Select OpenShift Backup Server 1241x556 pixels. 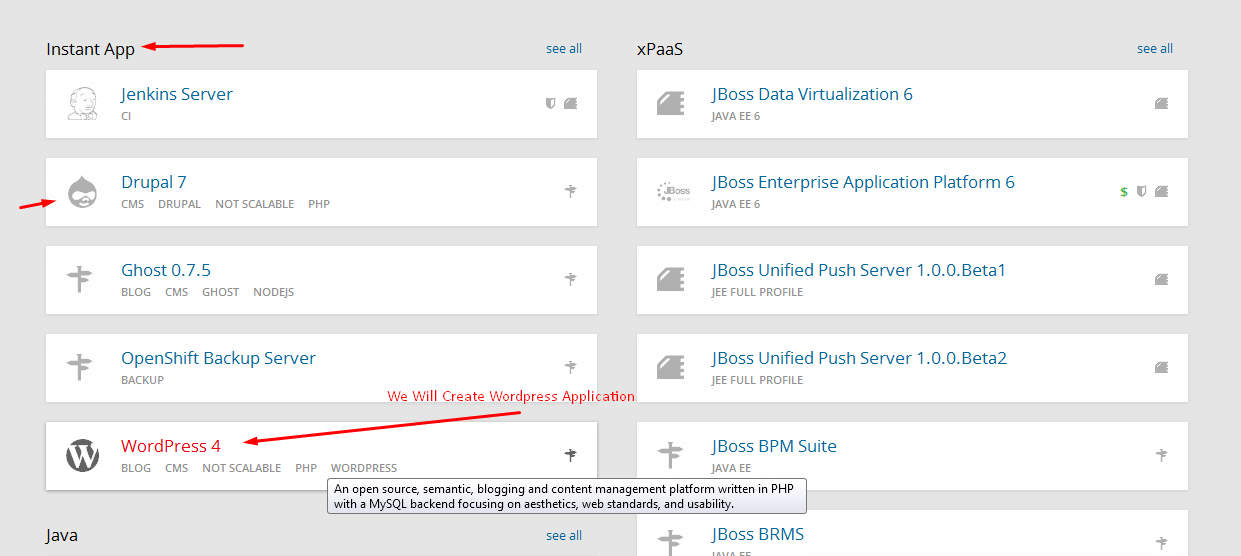click(218, 358)
